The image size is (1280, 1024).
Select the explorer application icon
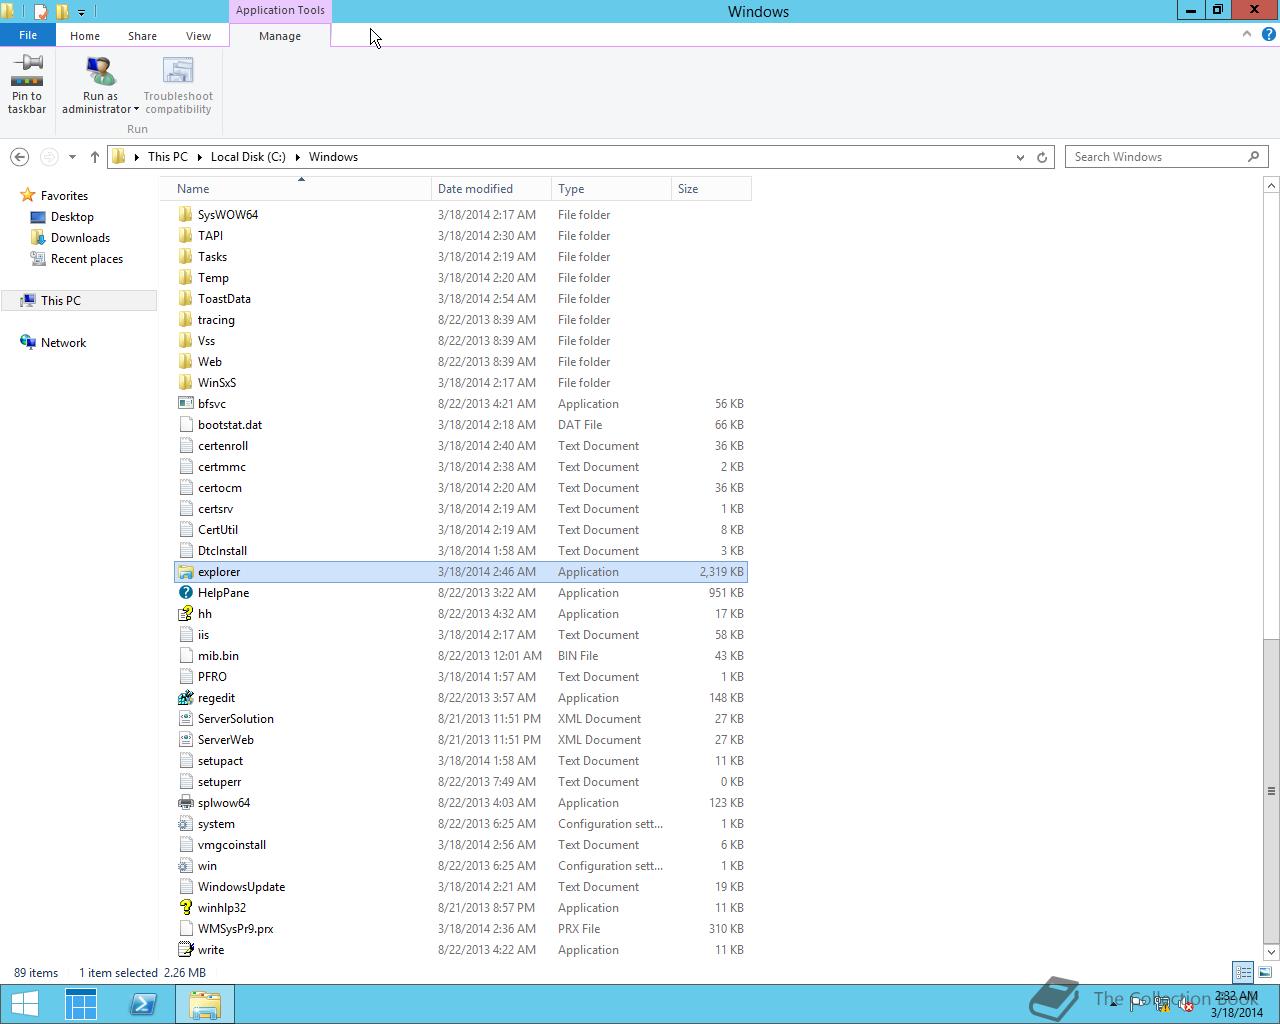click(x=185, y=572)
